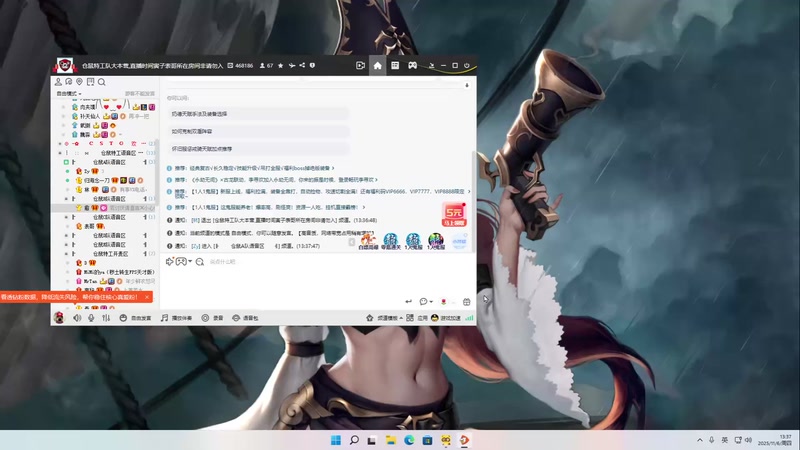Screen dimensions: 800x450
Task: Favorite the channel with the star icon
Action: [281, 65]
